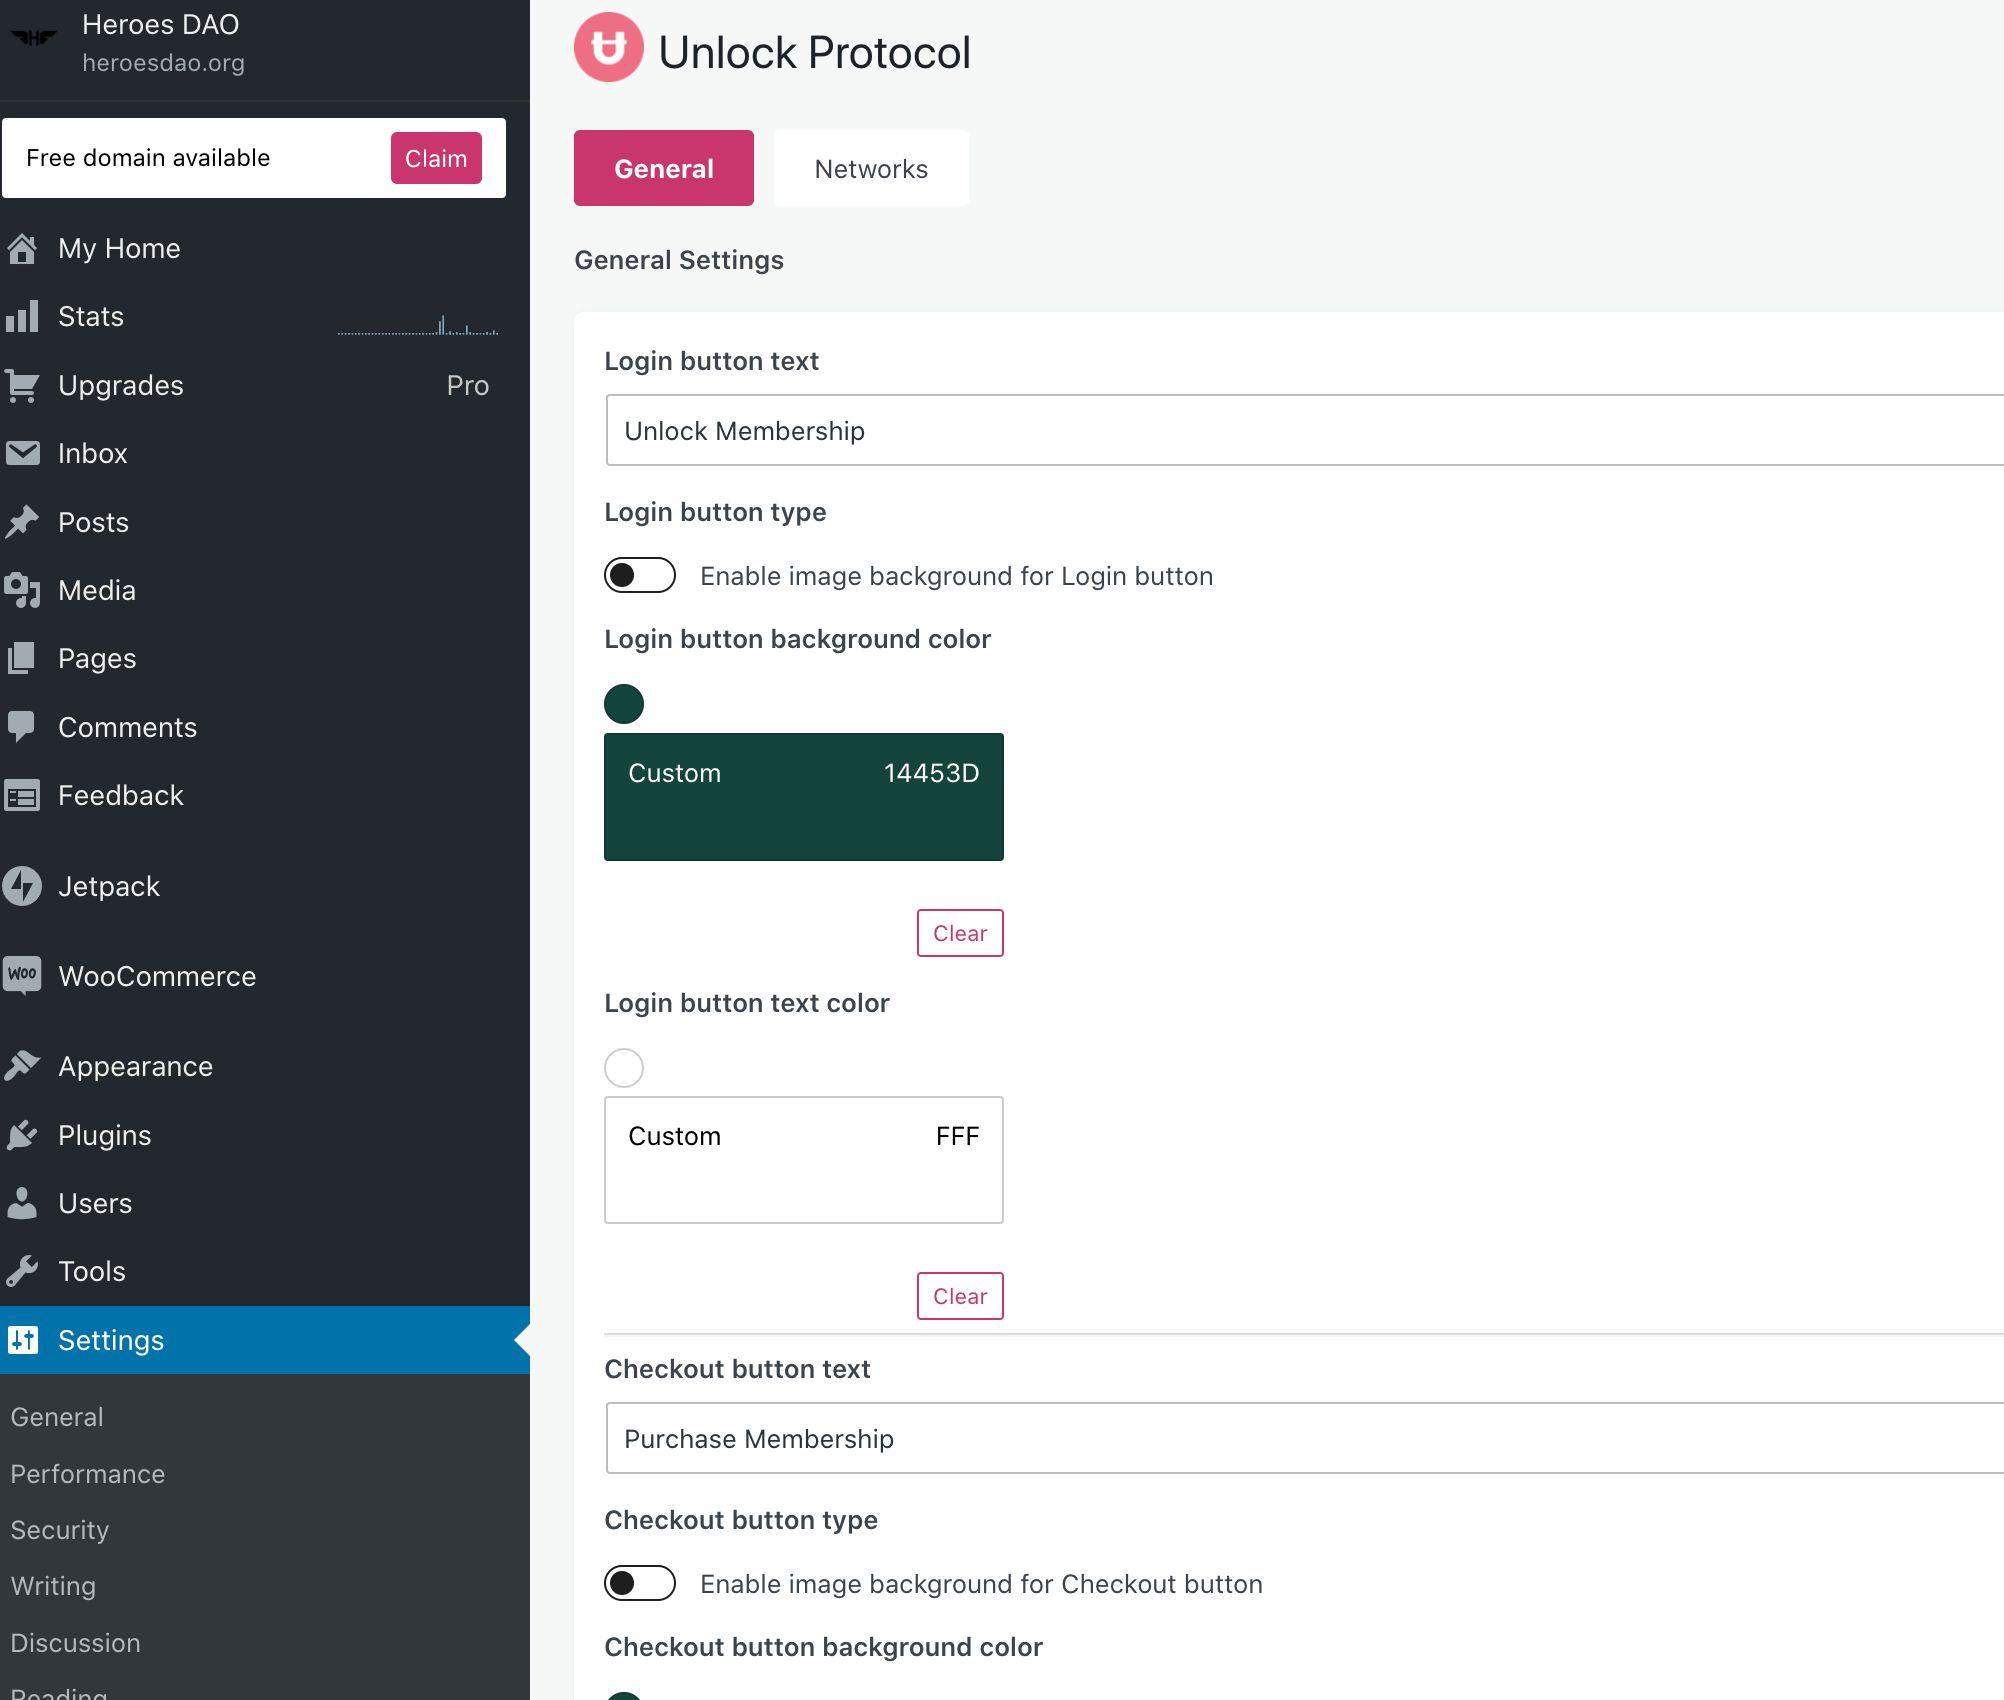Click the WooCommerce woo icon

(x=22, y=974)
